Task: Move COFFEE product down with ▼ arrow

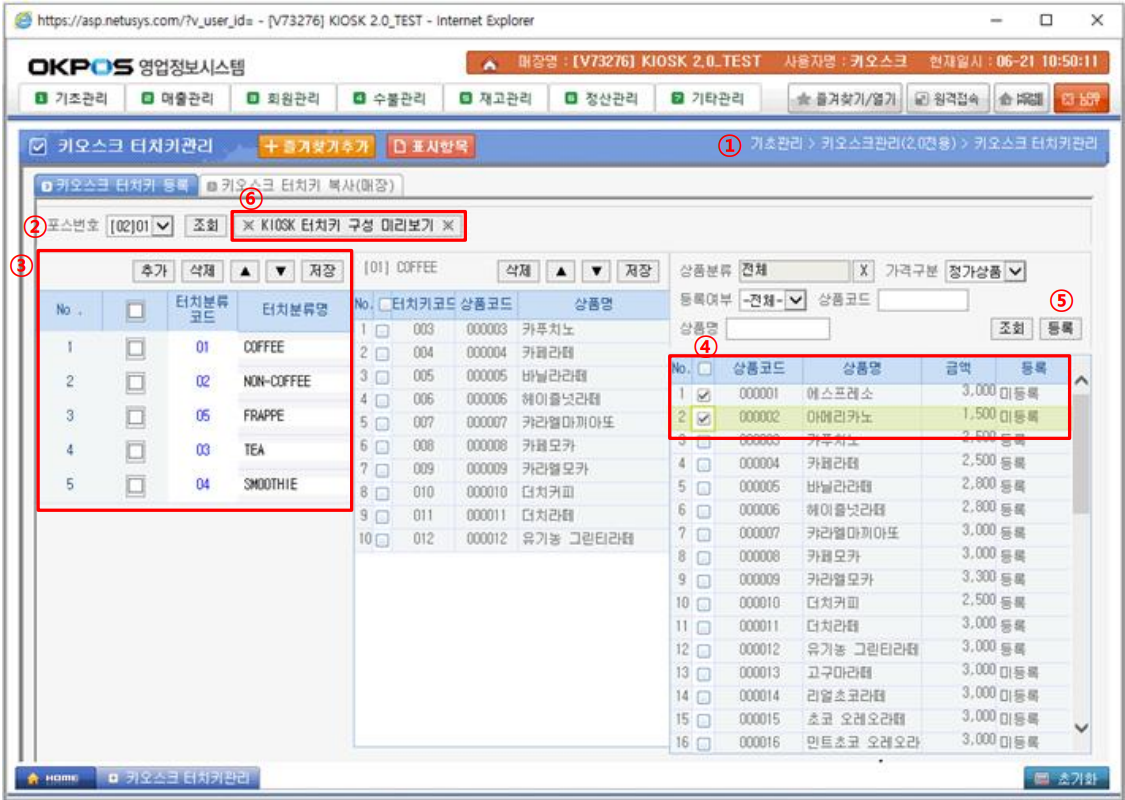Action: click(x=597, y=271)
